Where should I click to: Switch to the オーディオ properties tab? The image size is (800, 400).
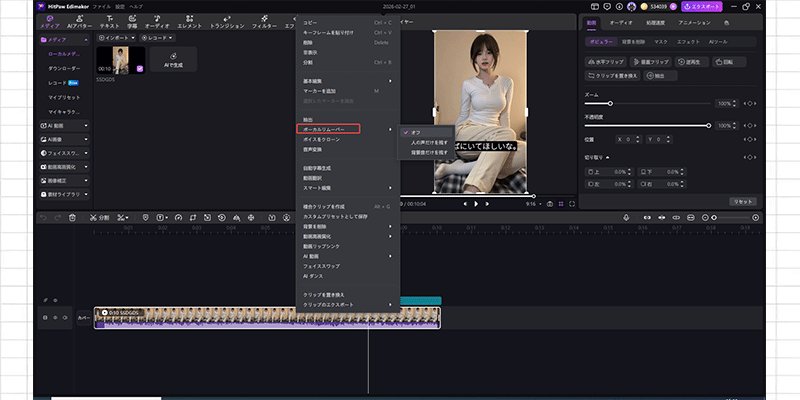pyautogui.click(x=621, y=23)
